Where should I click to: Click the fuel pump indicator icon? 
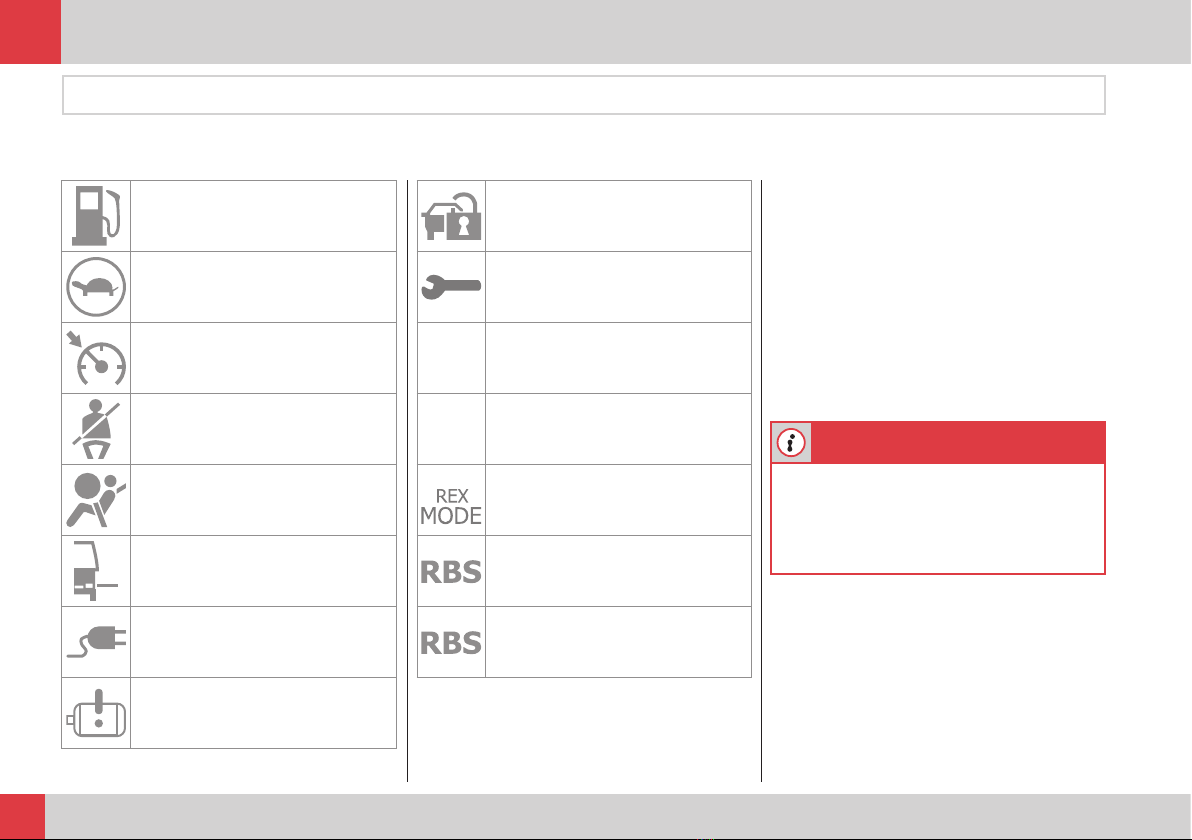(97, 216)
